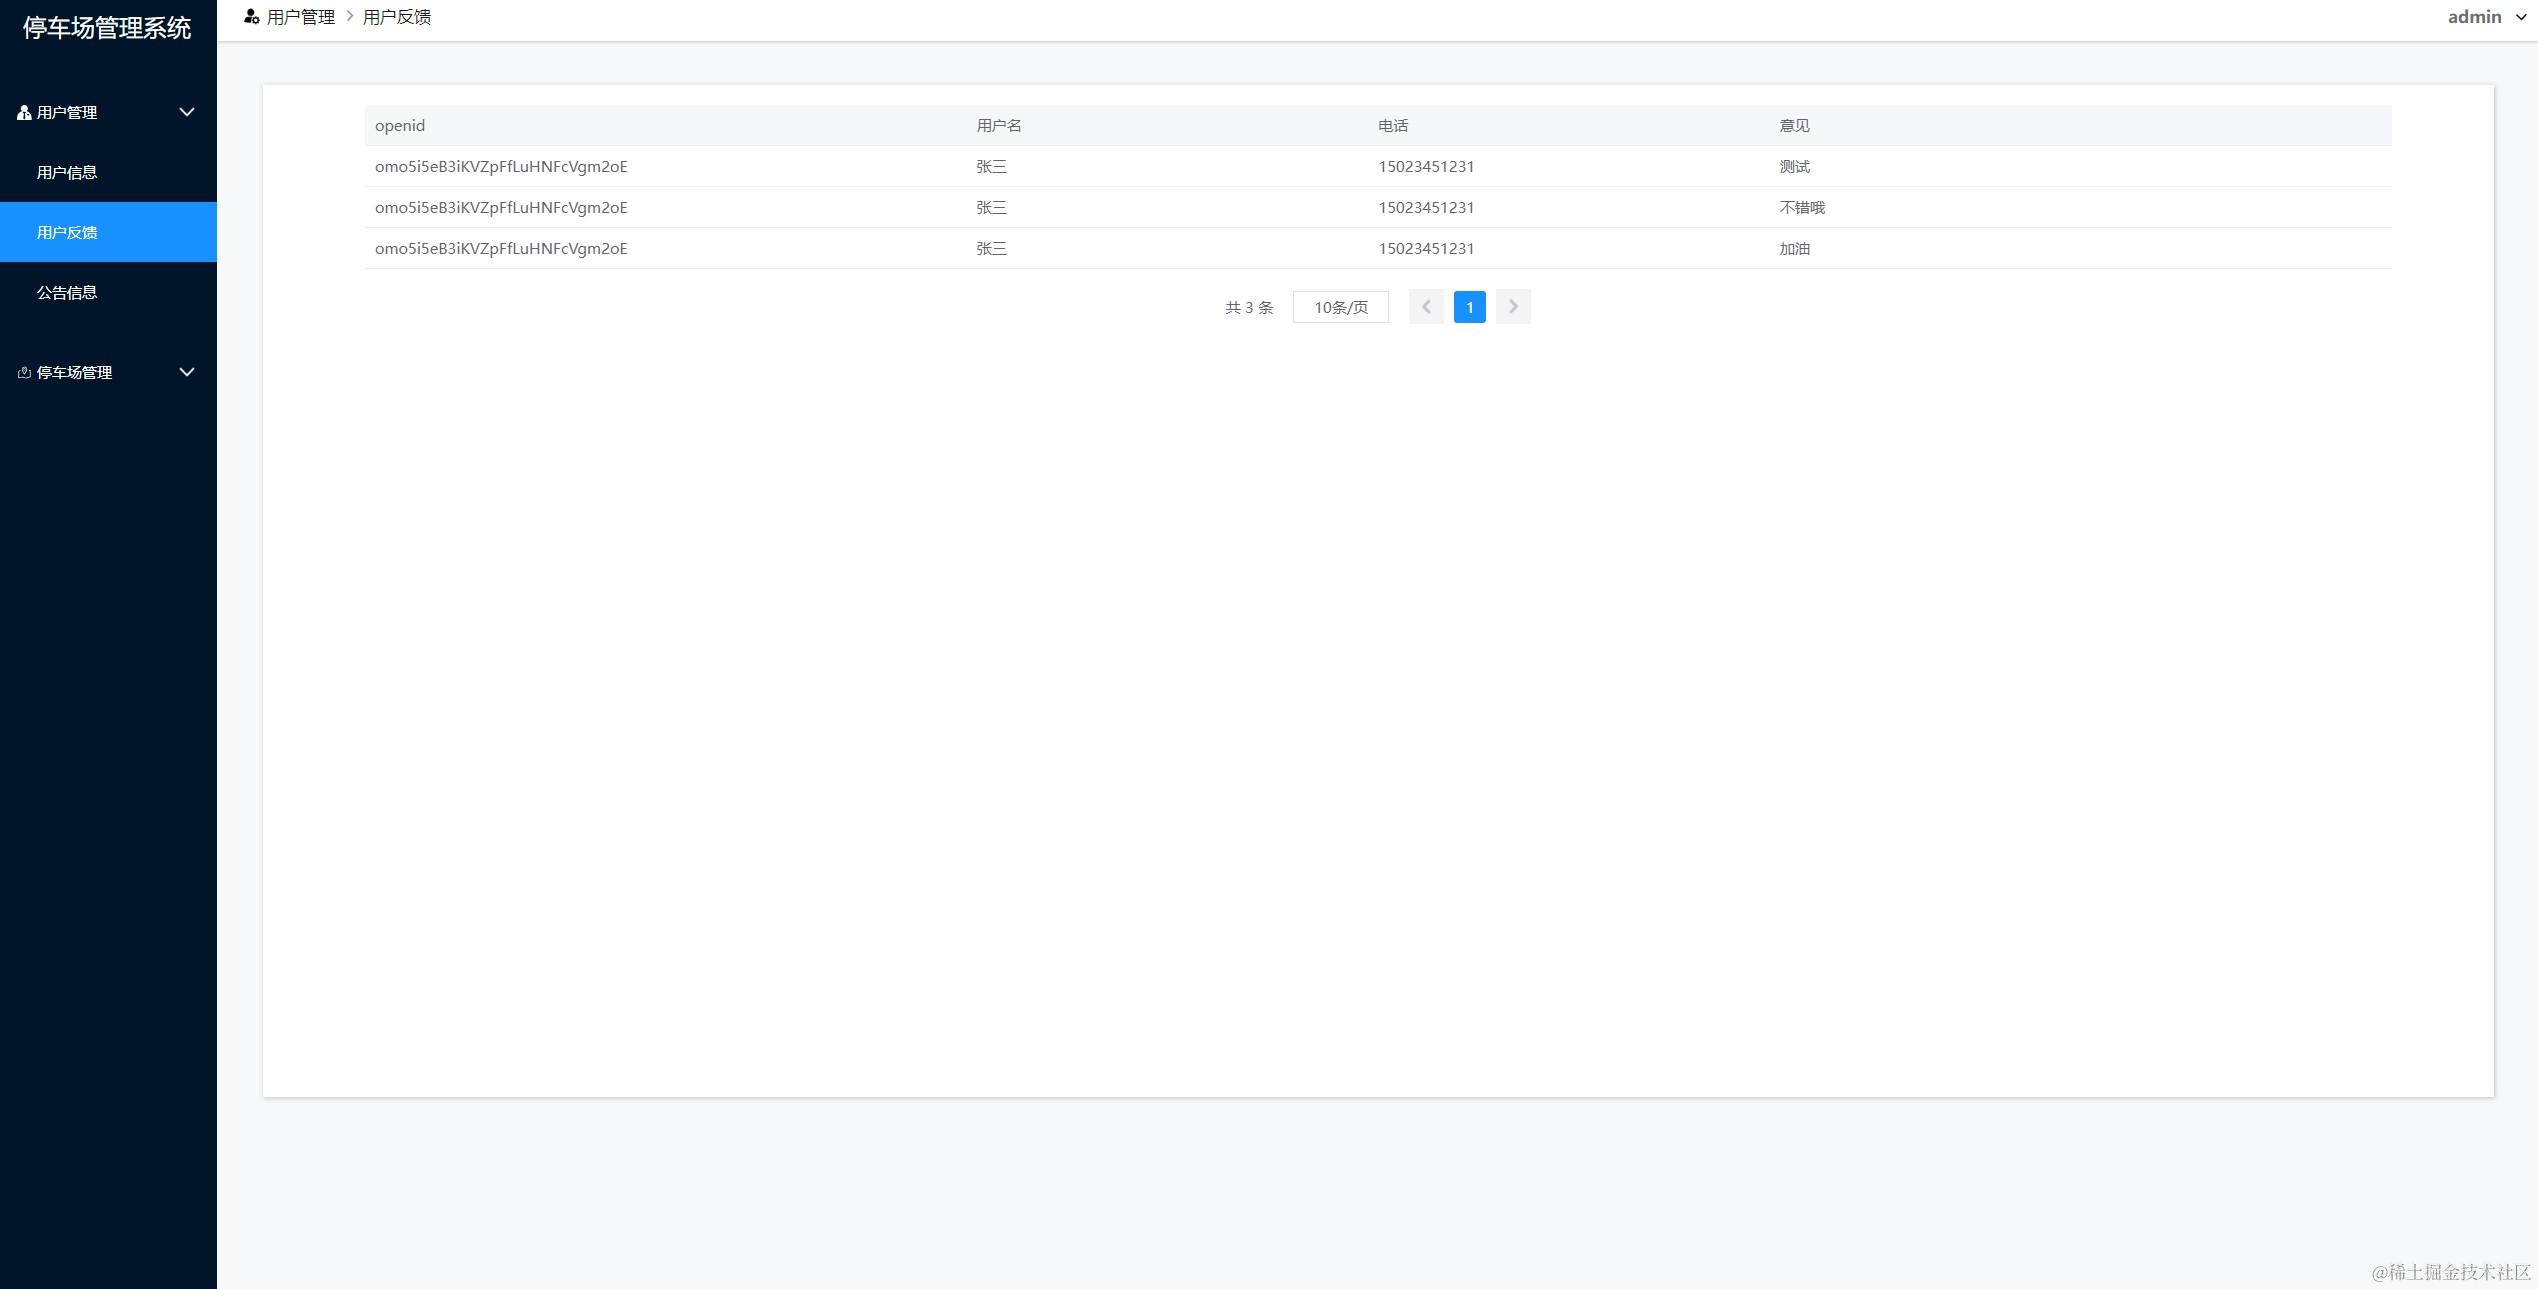This screenshot has width=2538, height=1289.
Task: Go to previous page with left arrow
Action: click(x=1426, y=307)
